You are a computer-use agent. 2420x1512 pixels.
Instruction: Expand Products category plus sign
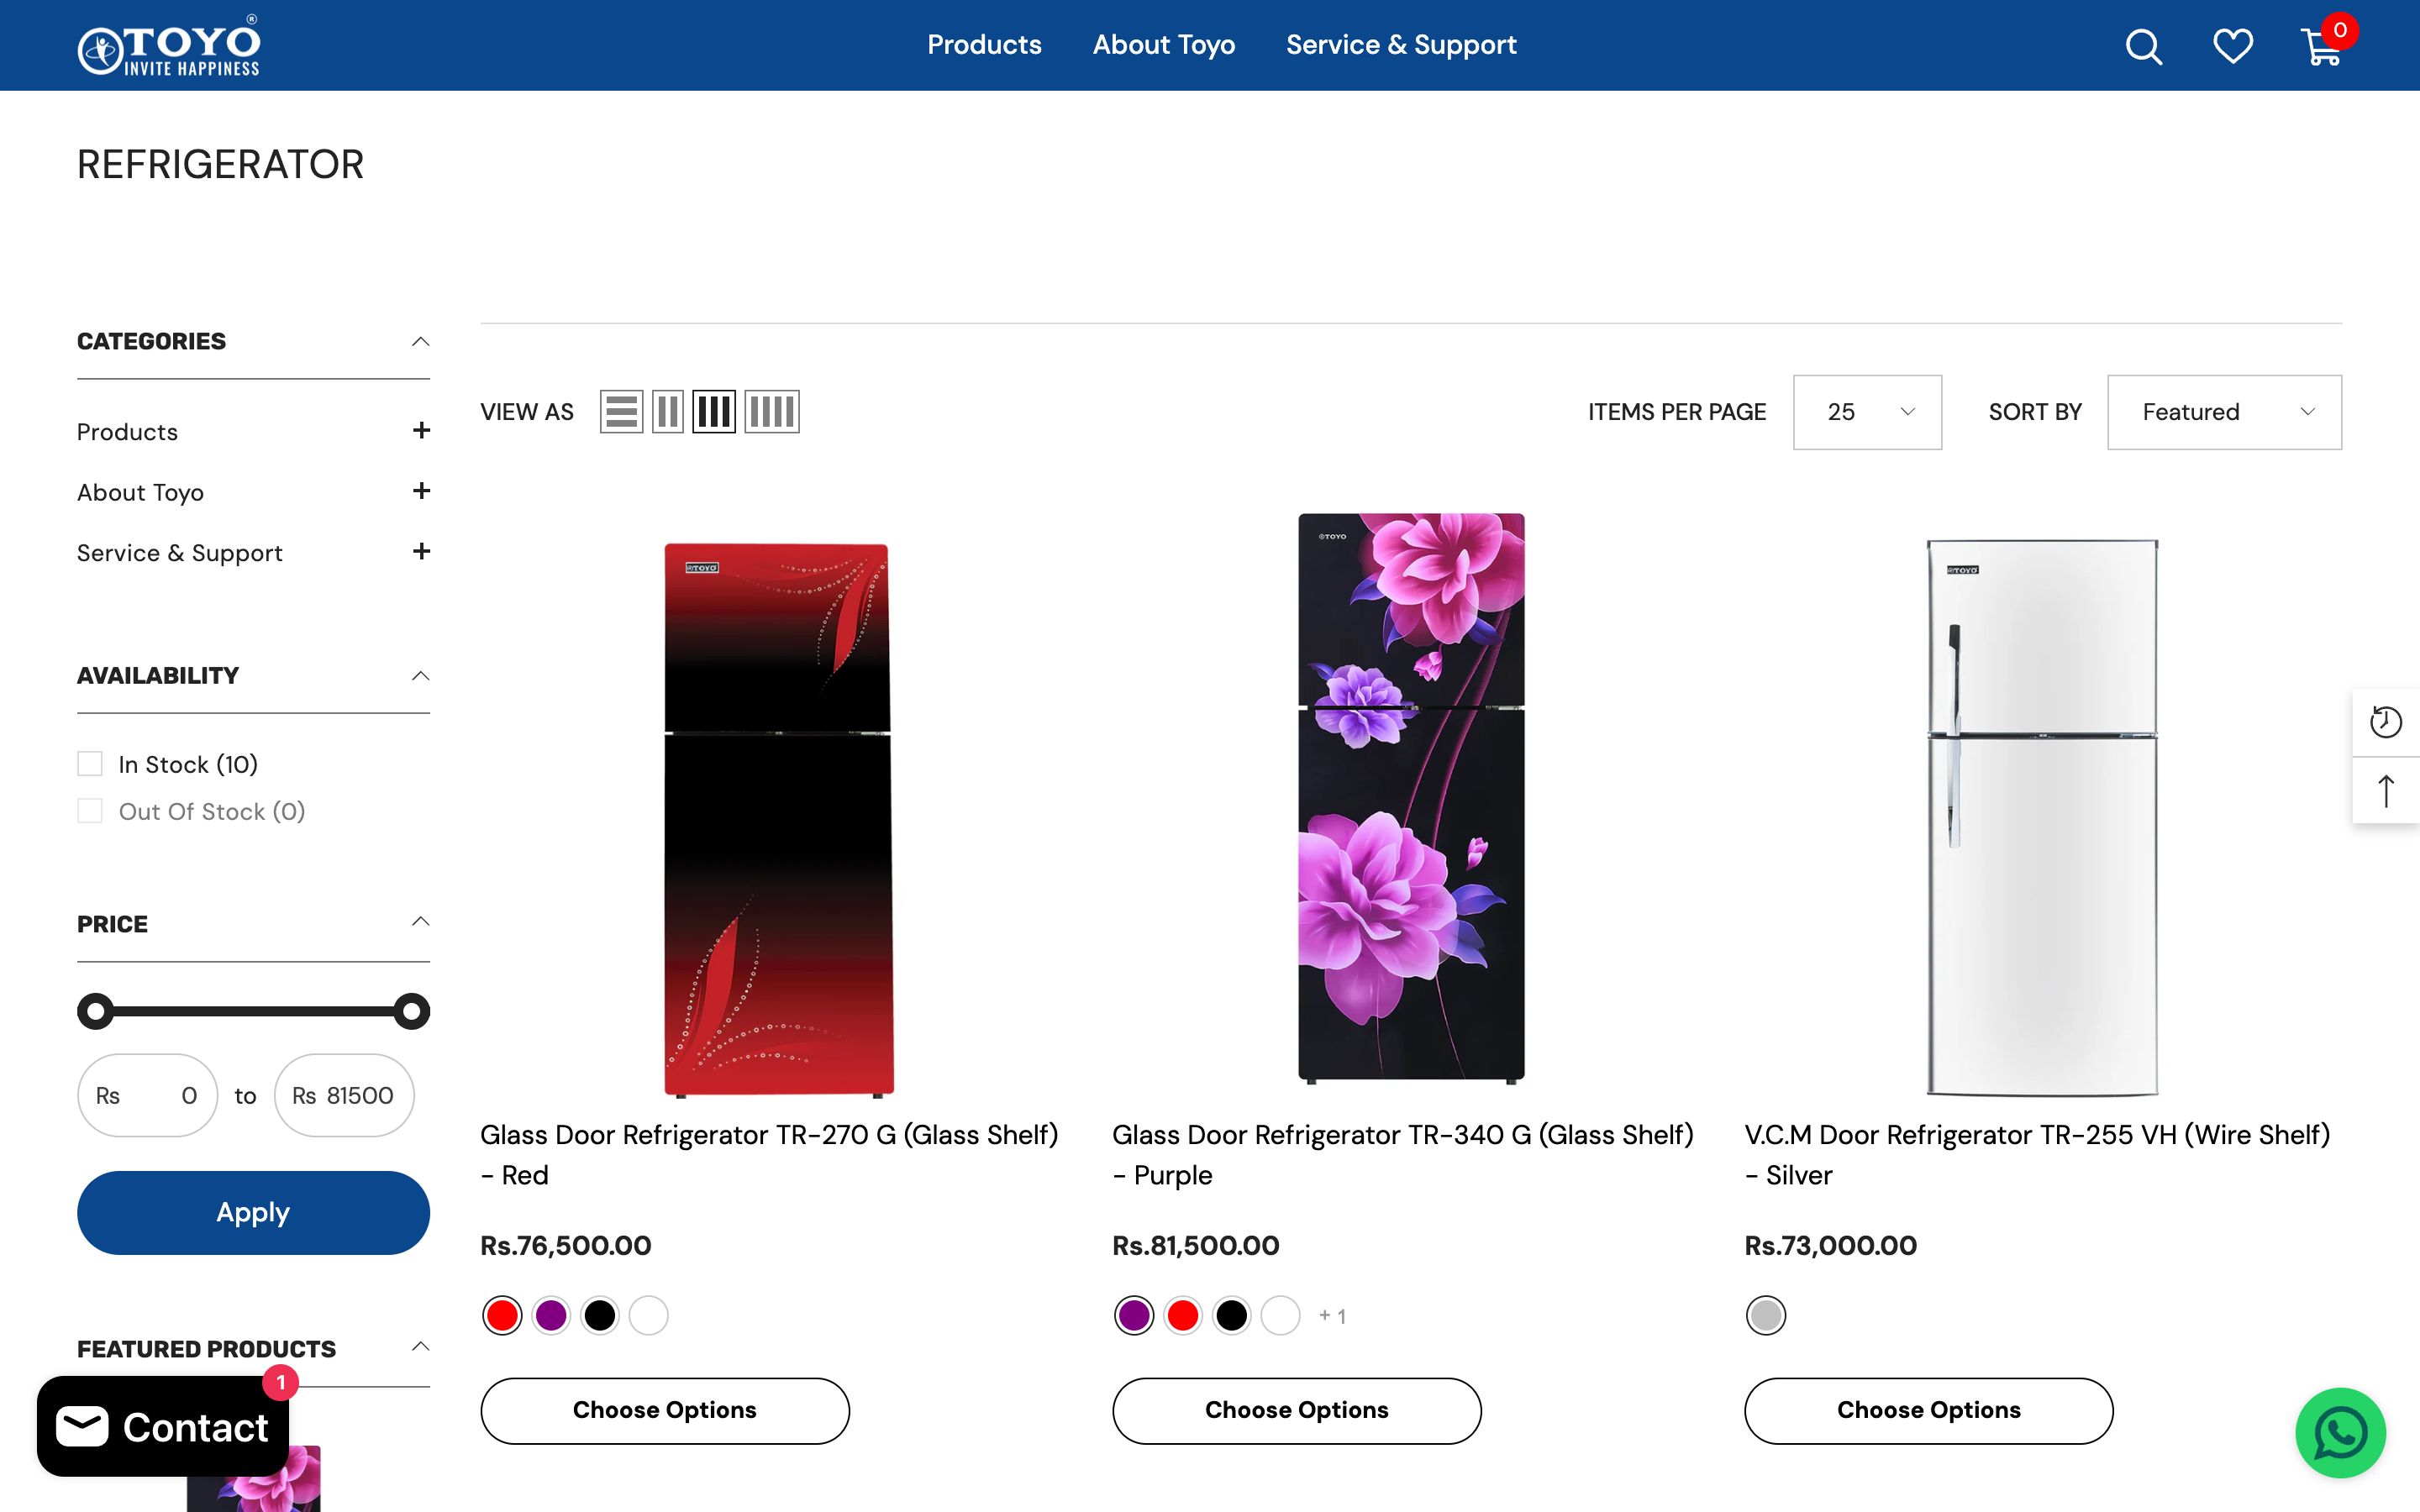click(421, 431)
